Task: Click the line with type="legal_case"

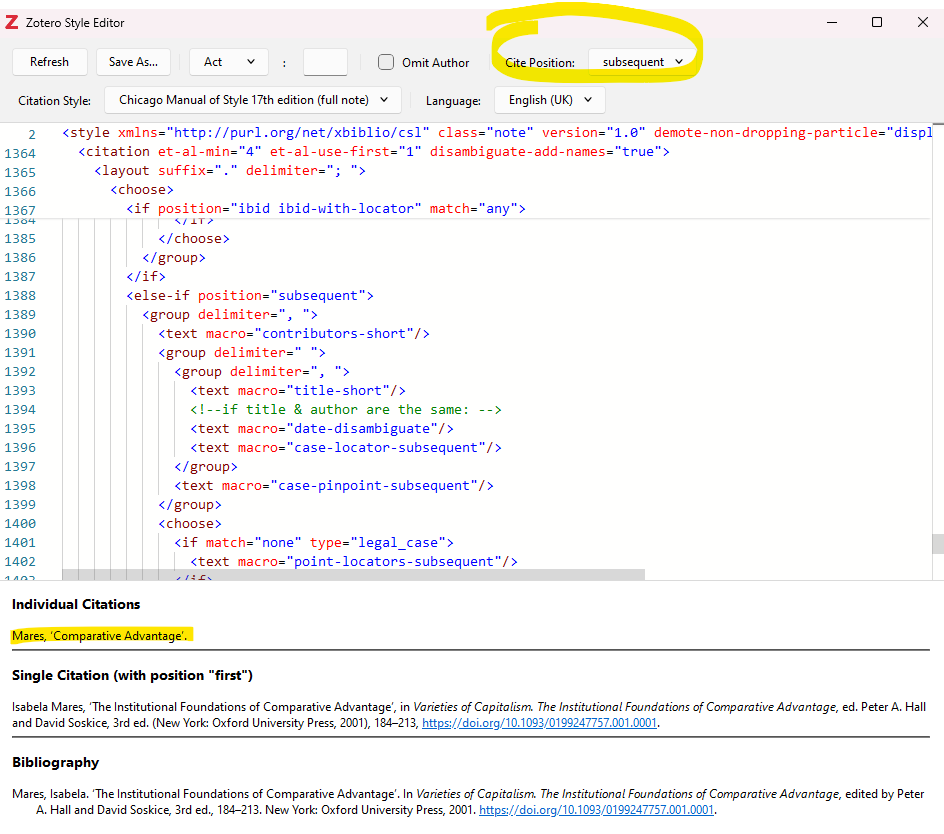Action: [x=314, y=543]
